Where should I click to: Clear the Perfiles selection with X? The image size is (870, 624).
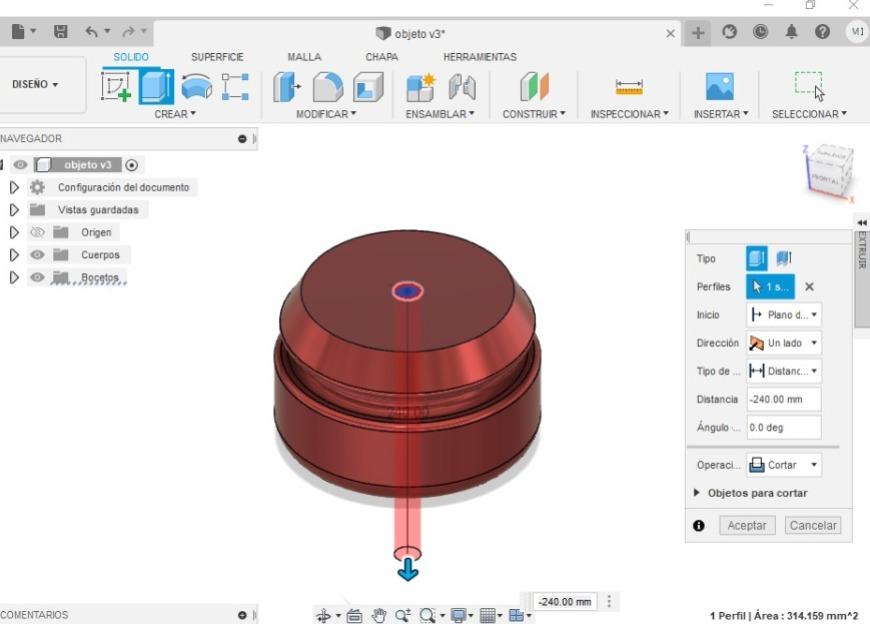point(809,287)
